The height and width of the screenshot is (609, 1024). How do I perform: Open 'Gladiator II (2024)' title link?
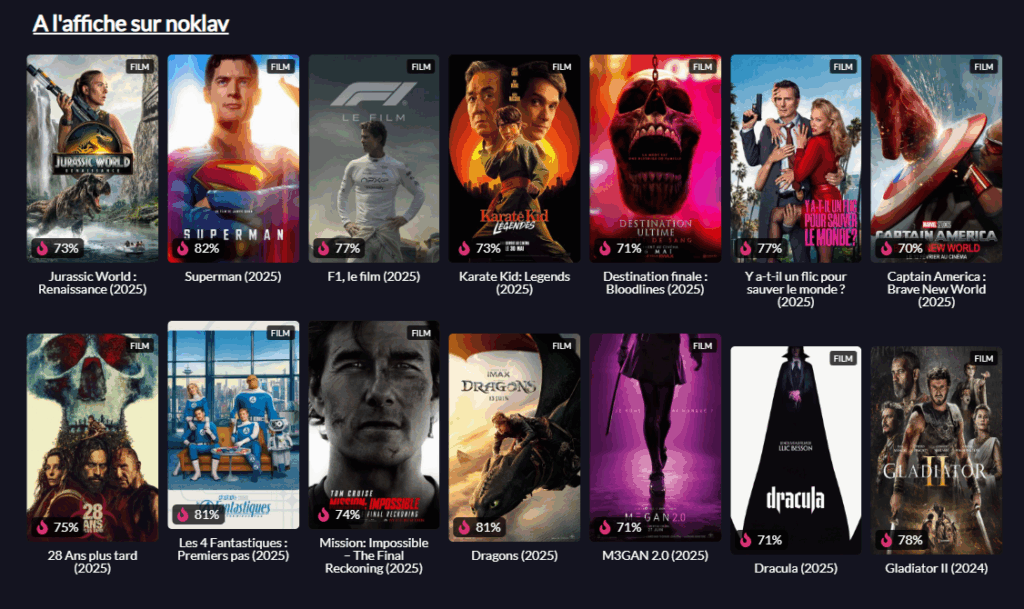point(936,568)
